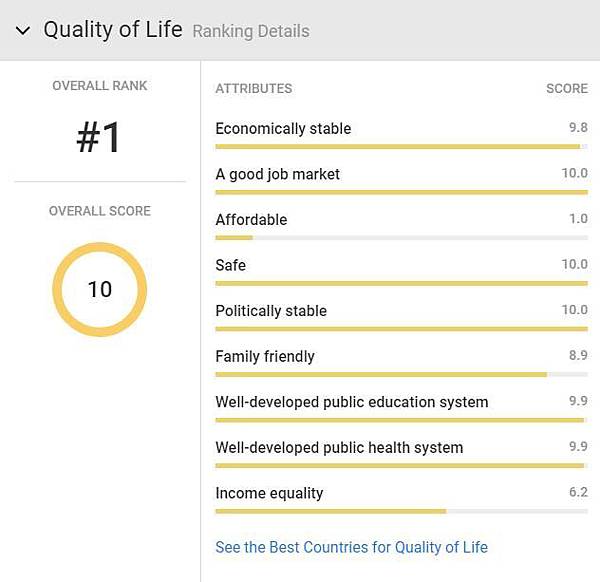
Task: Click the Overall Rank label
Action: (100, 86)
